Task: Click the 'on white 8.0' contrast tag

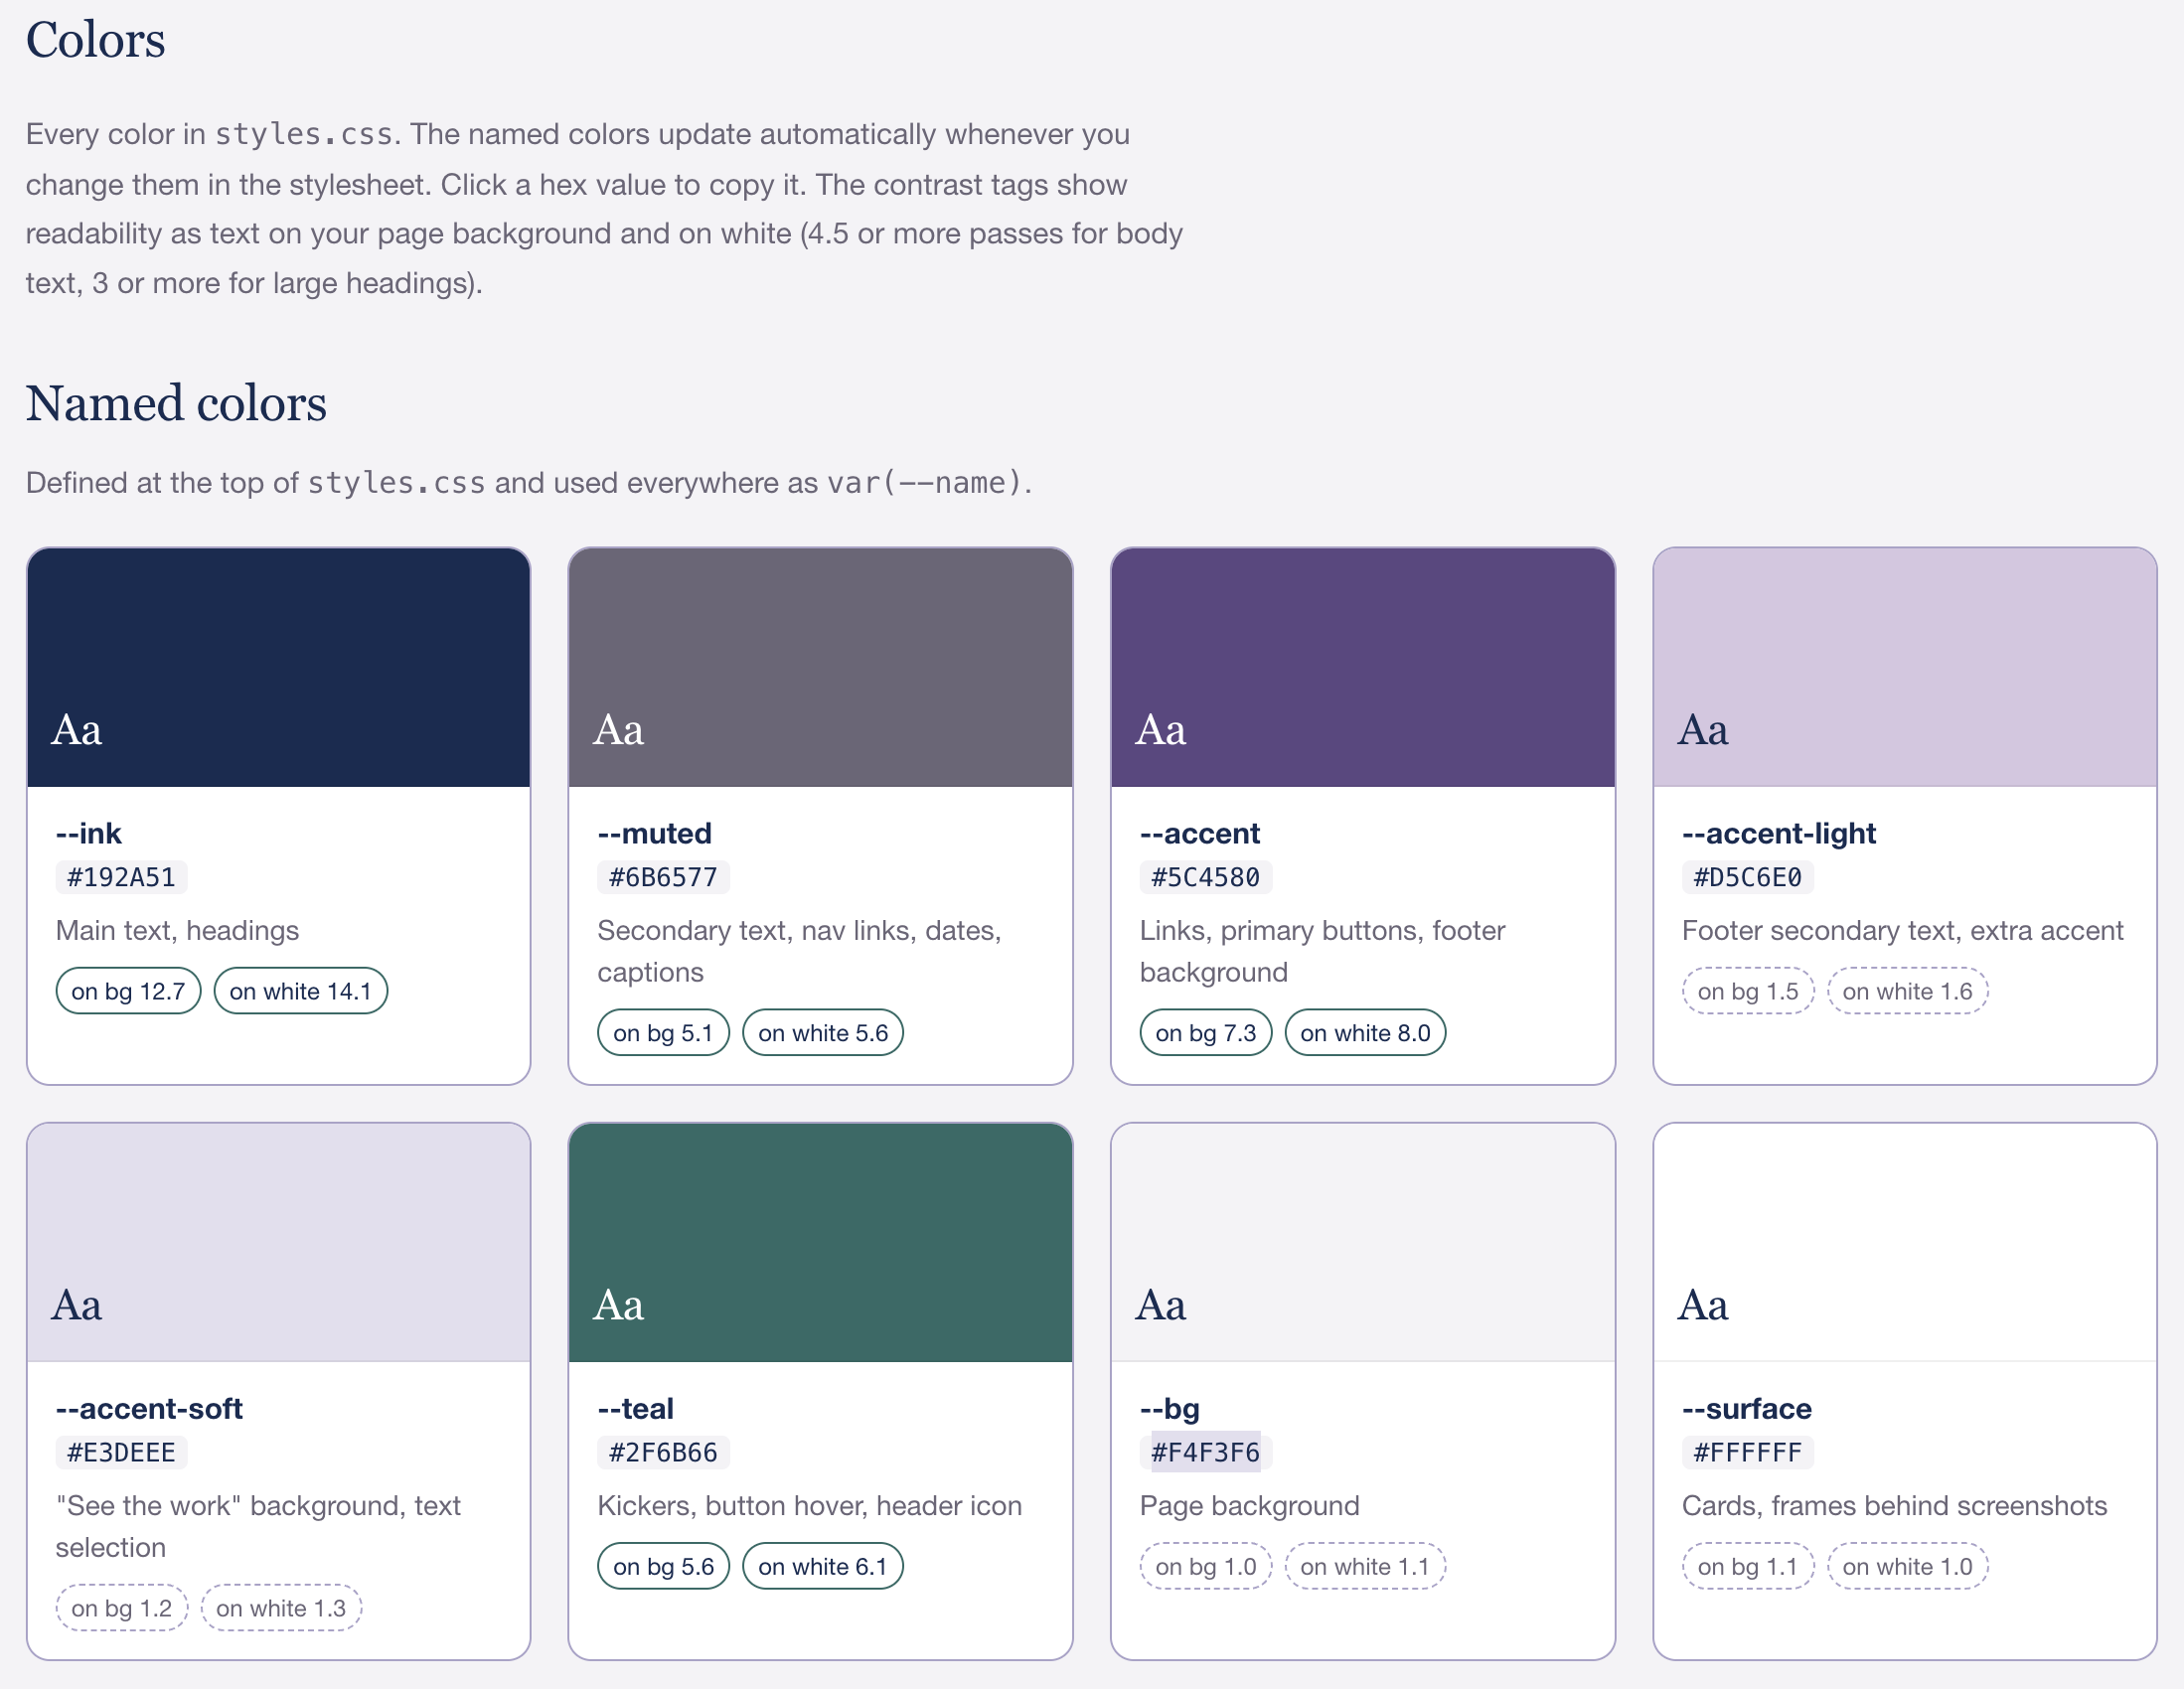Action: pyautogui.click(x=1365, y=1033)
